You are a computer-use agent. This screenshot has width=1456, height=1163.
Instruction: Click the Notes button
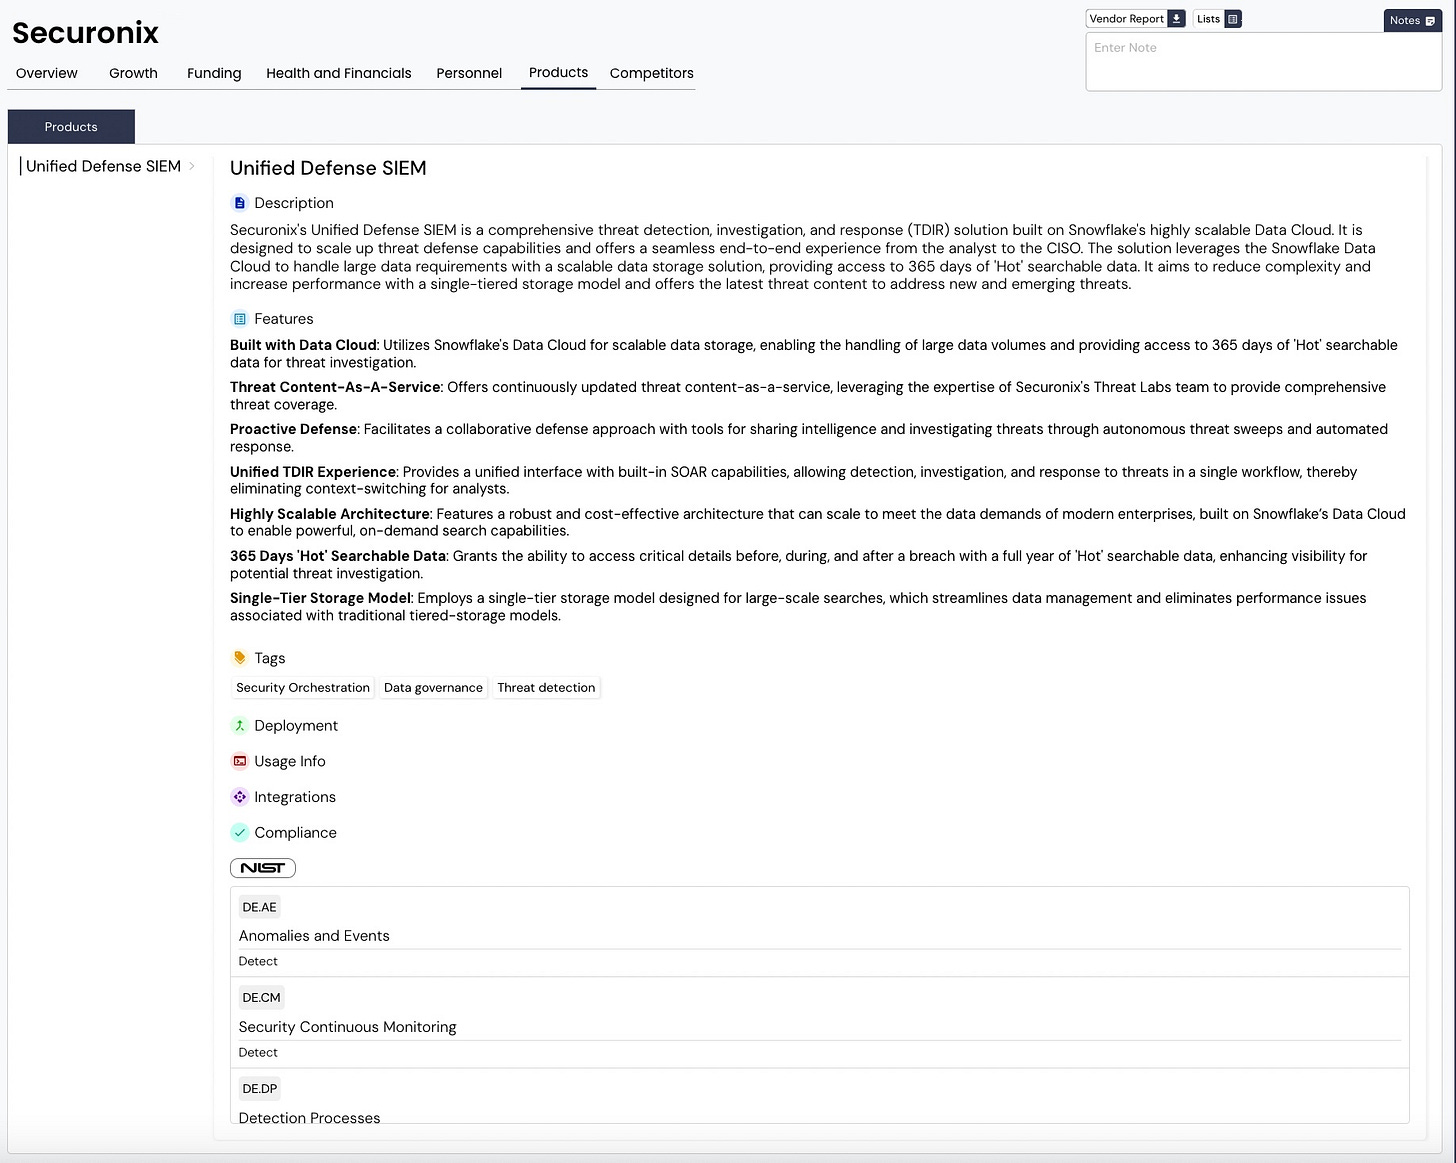1413,20
